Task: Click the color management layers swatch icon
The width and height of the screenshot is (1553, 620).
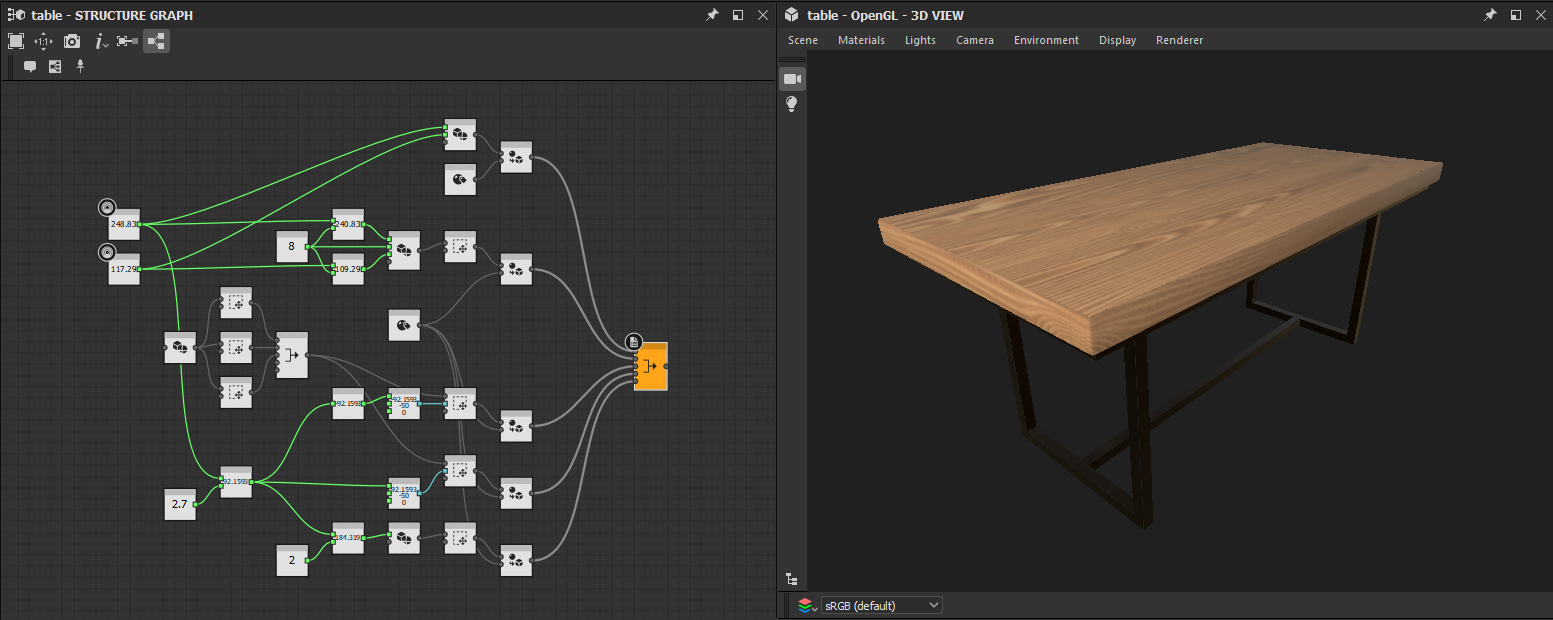Action: point(804,605)
